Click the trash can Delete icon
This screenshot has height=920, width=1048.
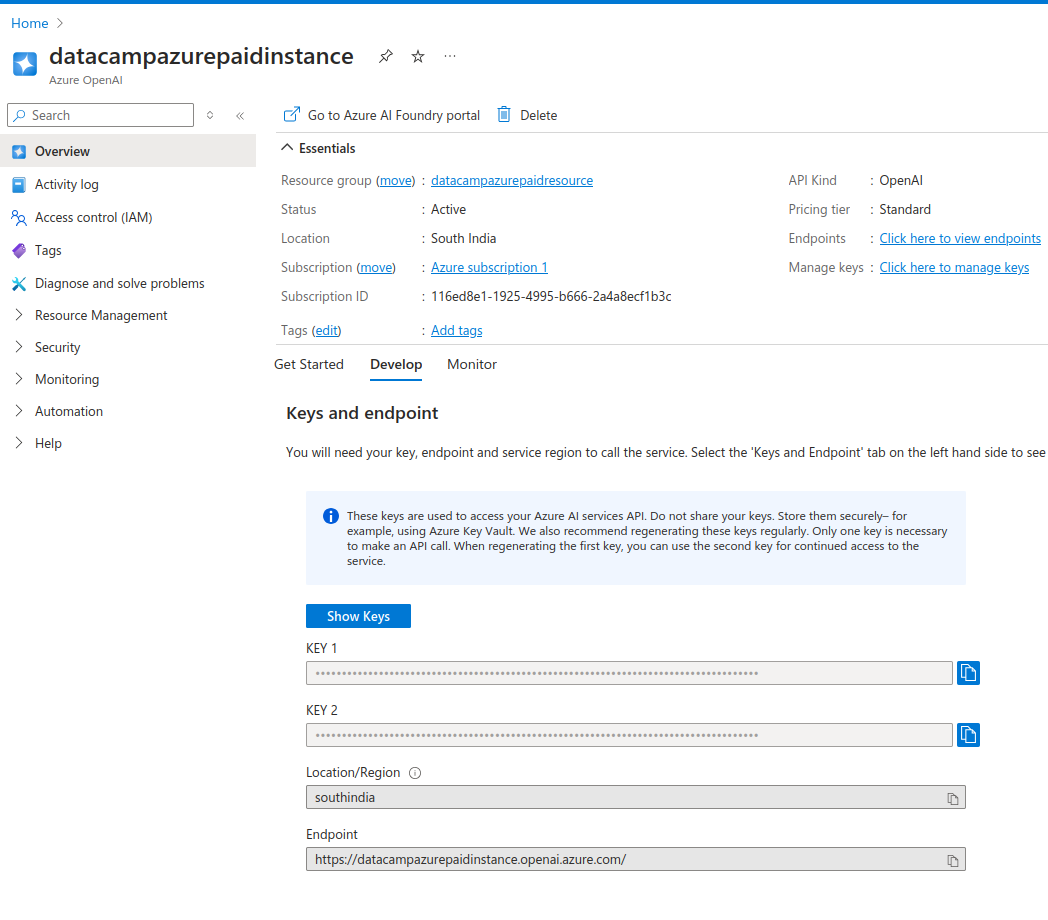(x=504, y=114)
